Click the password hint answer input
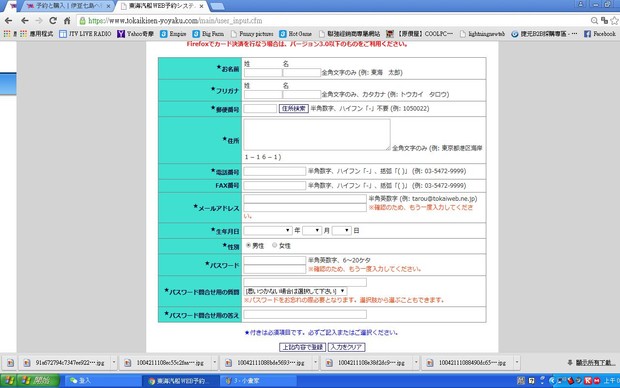Screen dimensions: 620x388 click(305, 314)
